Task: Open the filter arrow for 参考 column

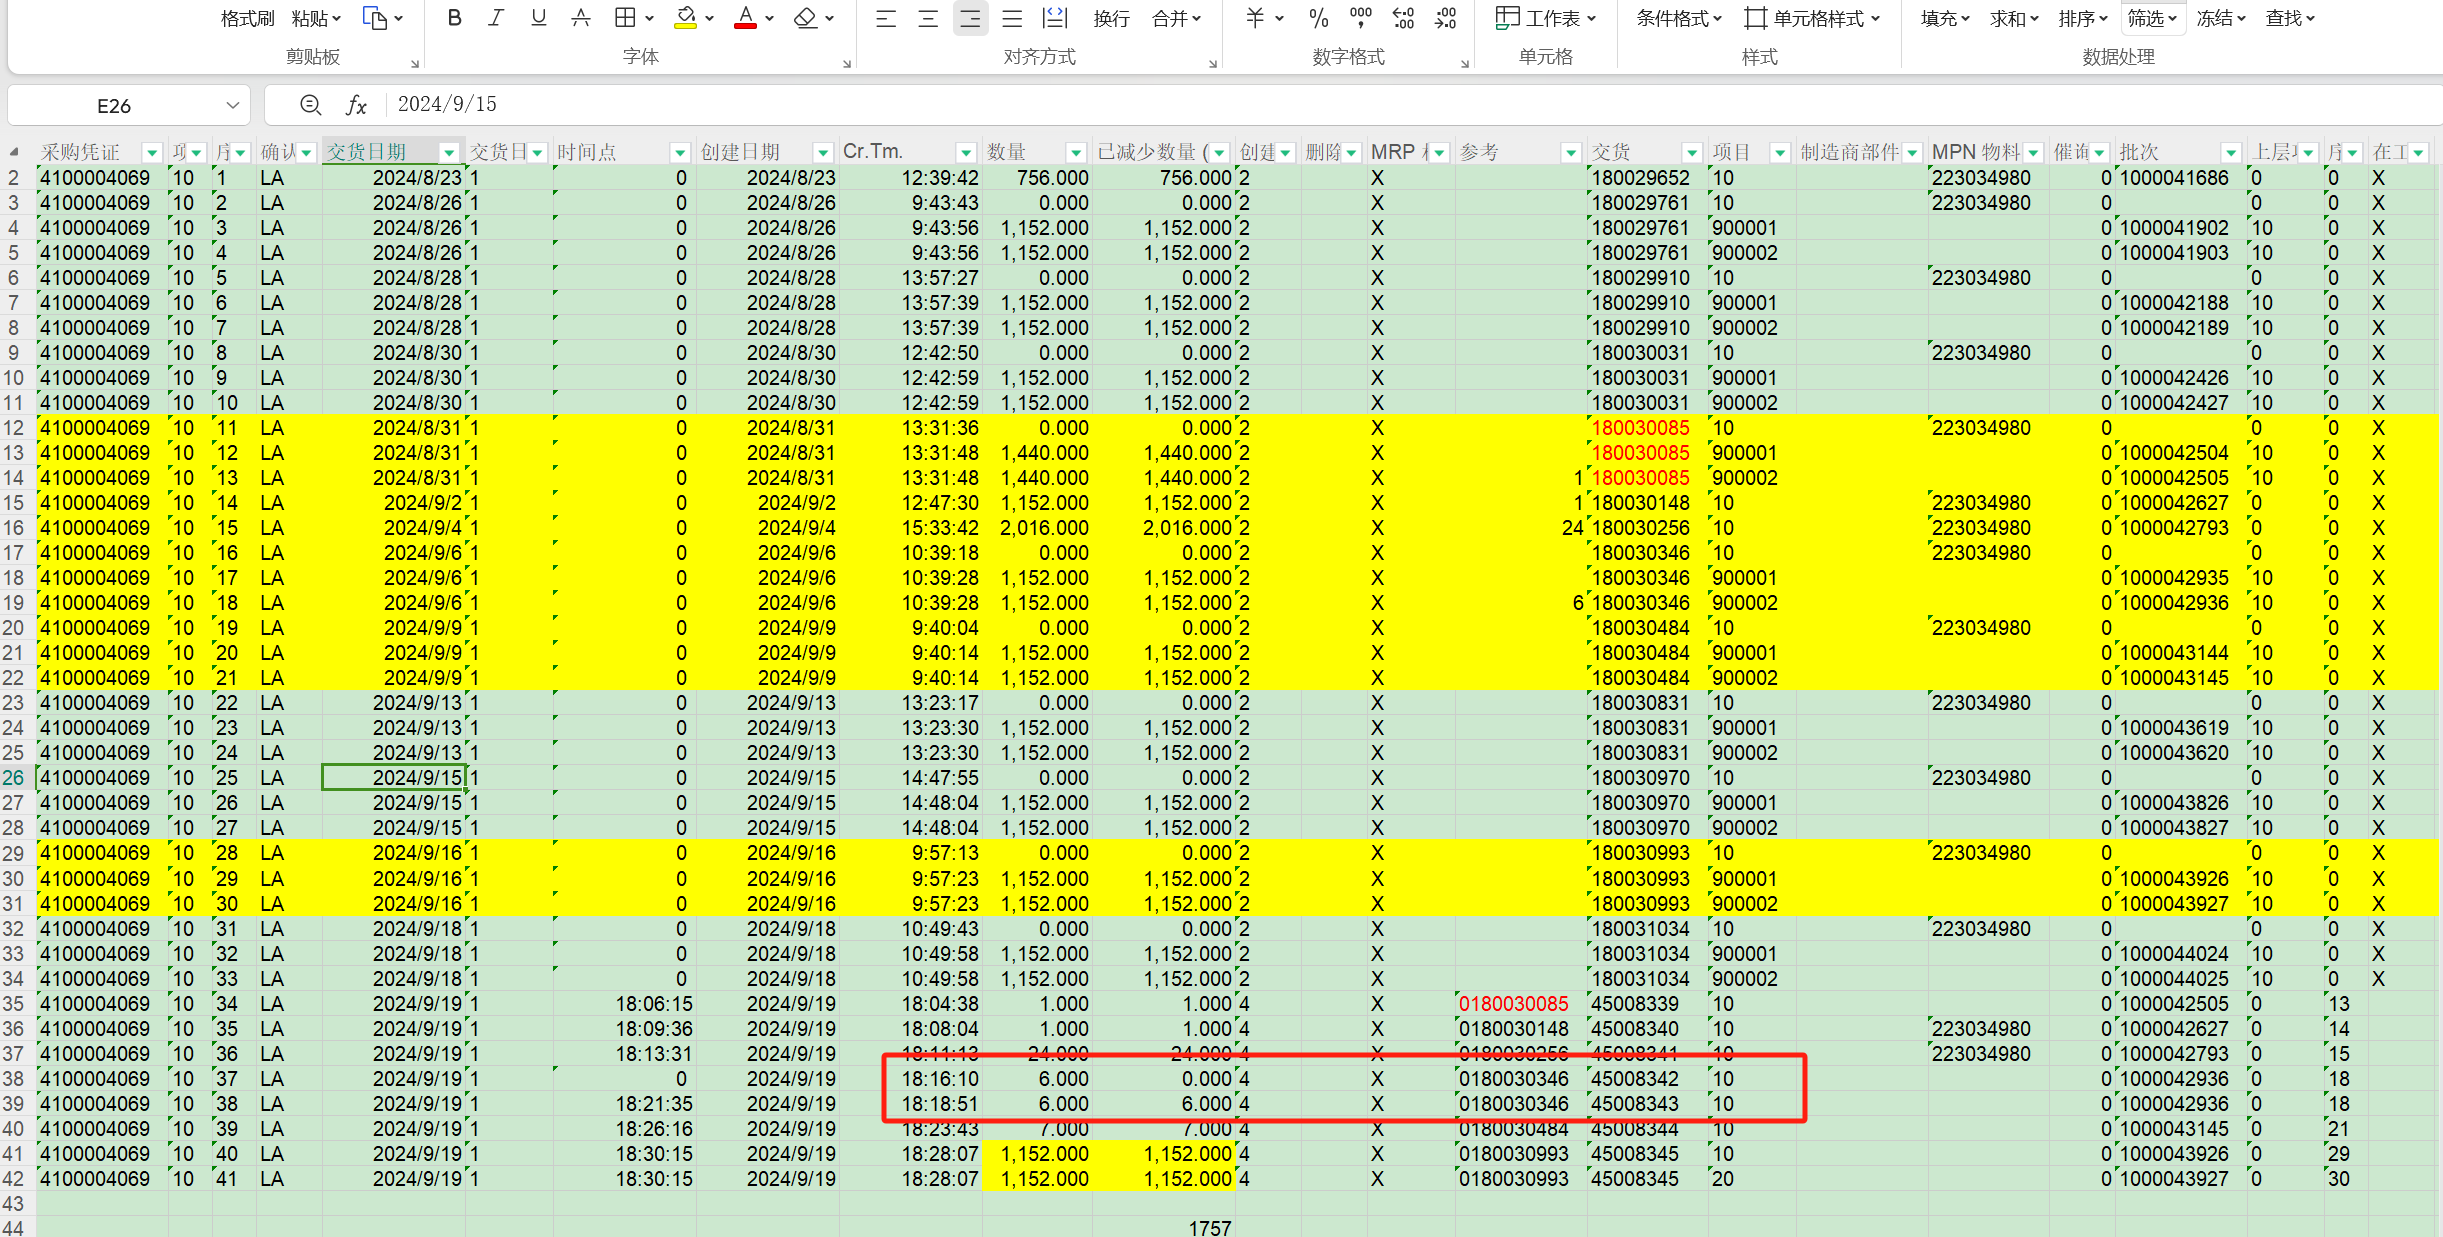Action: (x=1570, y=152)
